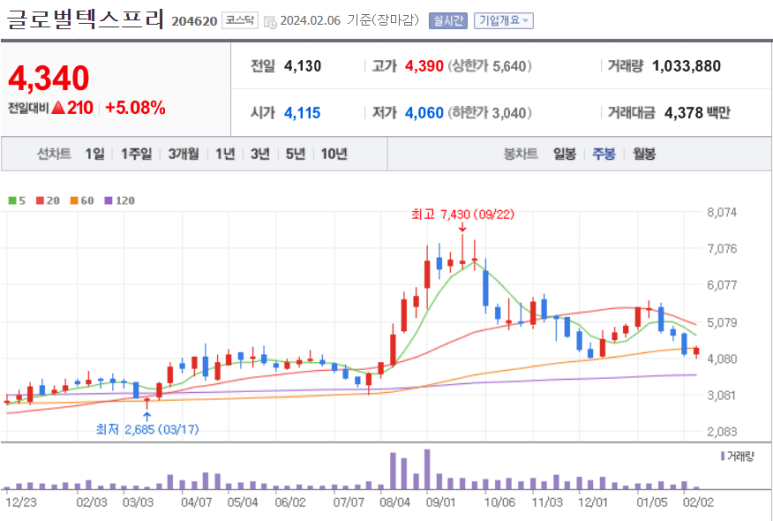Click the 거래량 legend in the volume chart
Viewport: 773px width, 521px height.
738,456
